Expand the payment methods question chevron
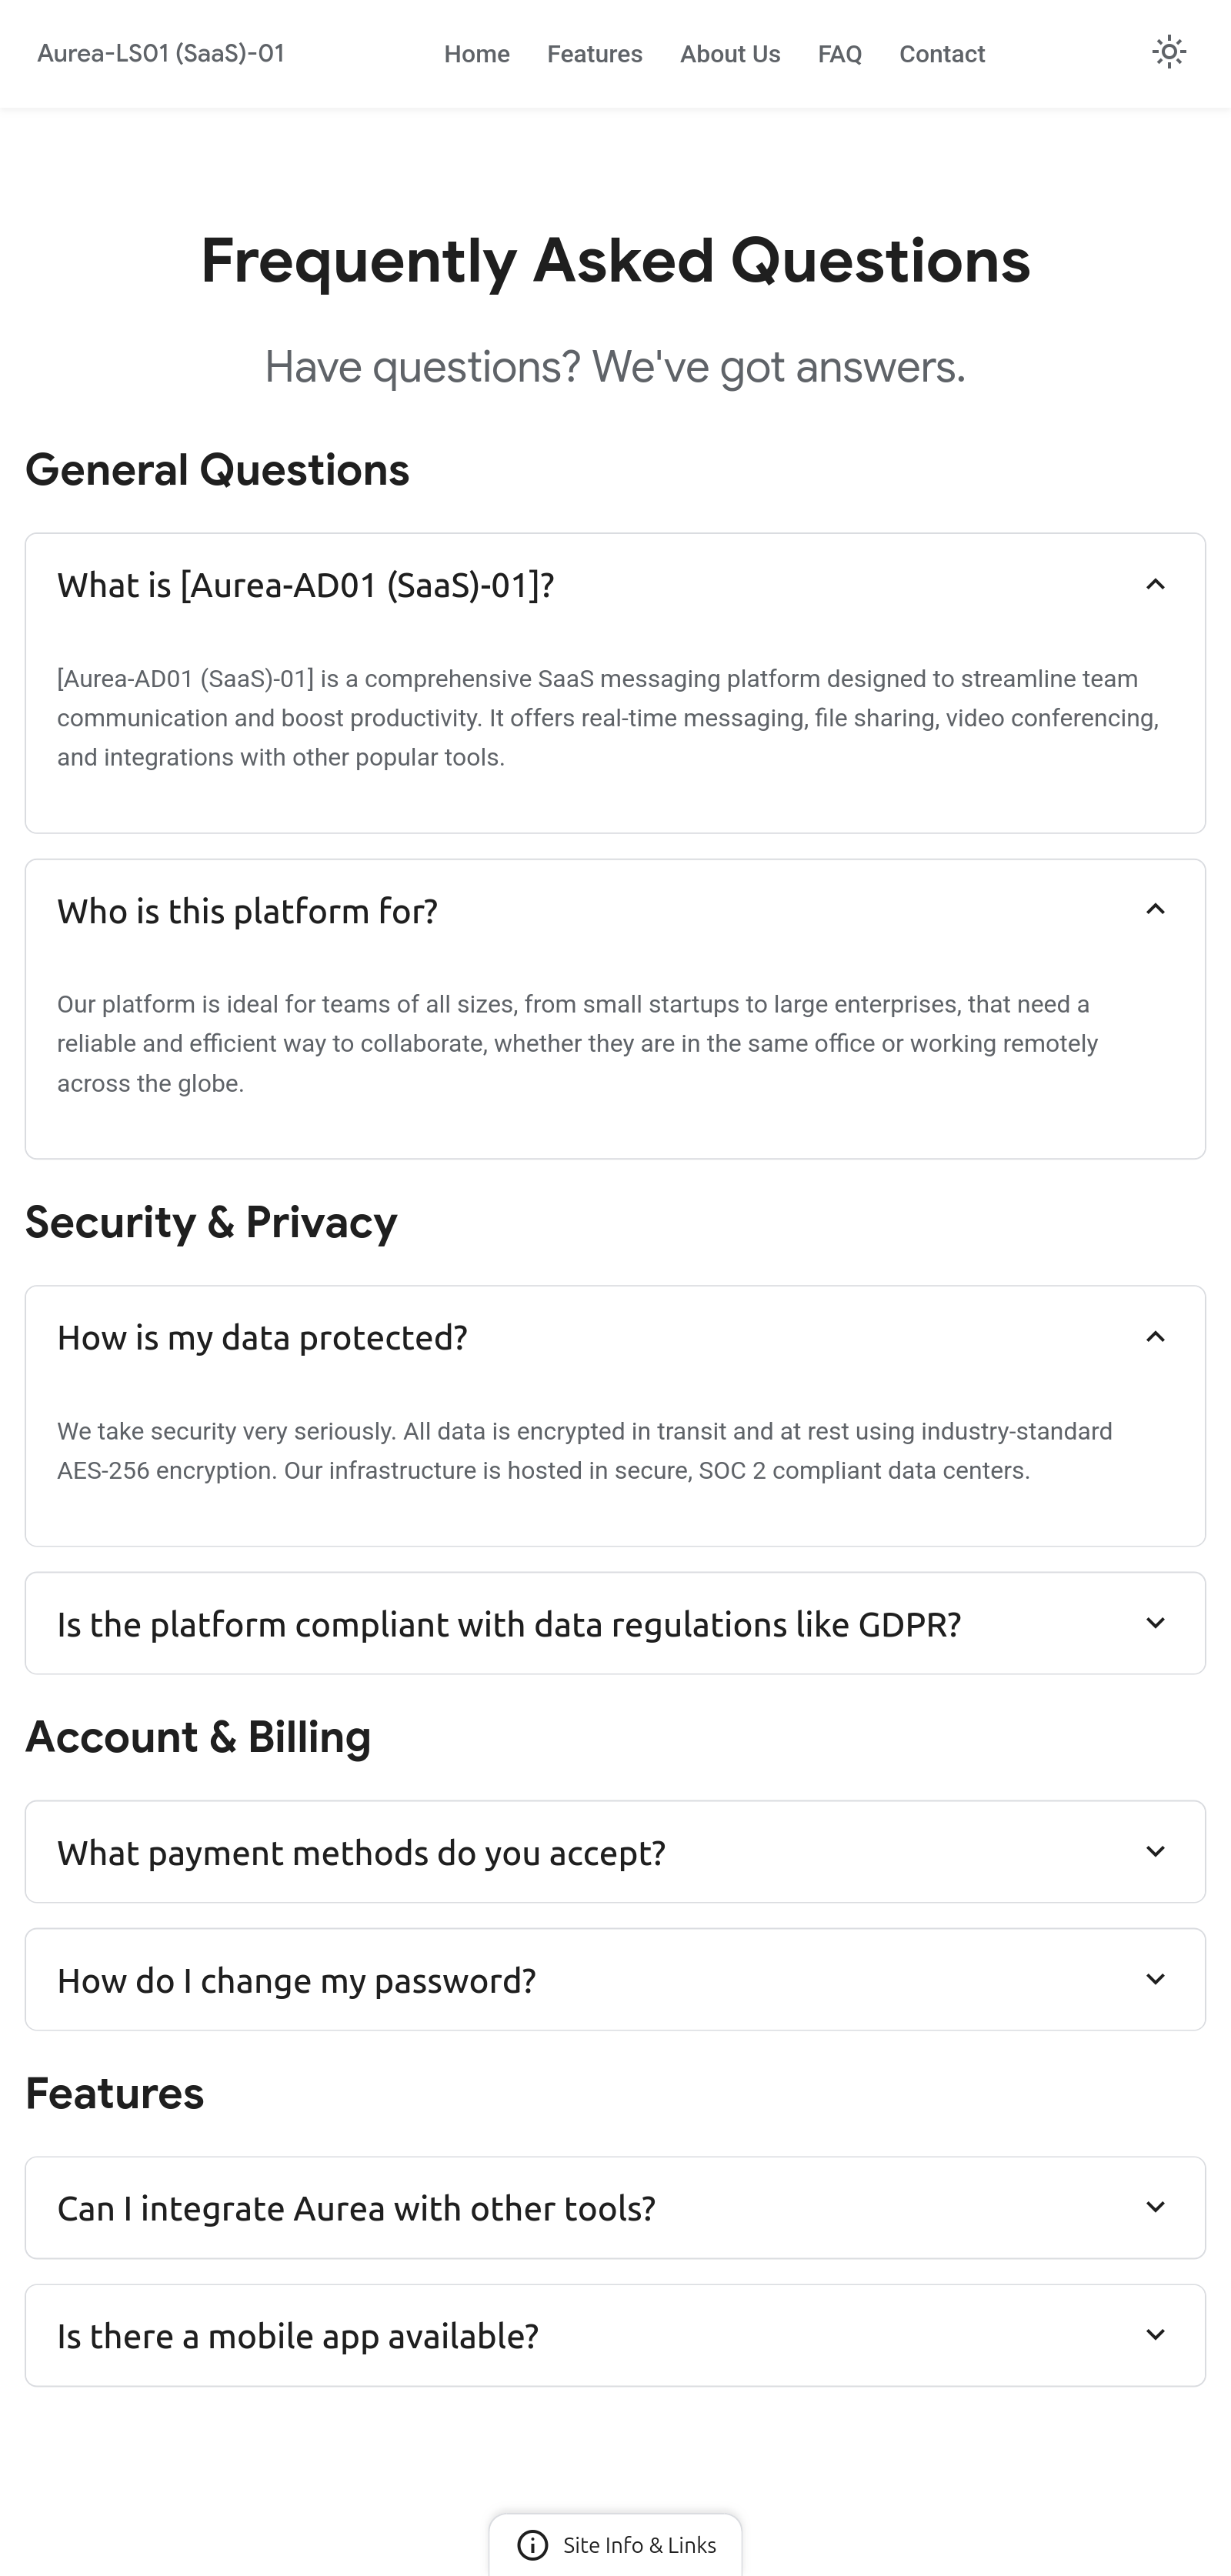Image resolution: width=1231 pixels, height=2576 pixels. point(1155,1852)
